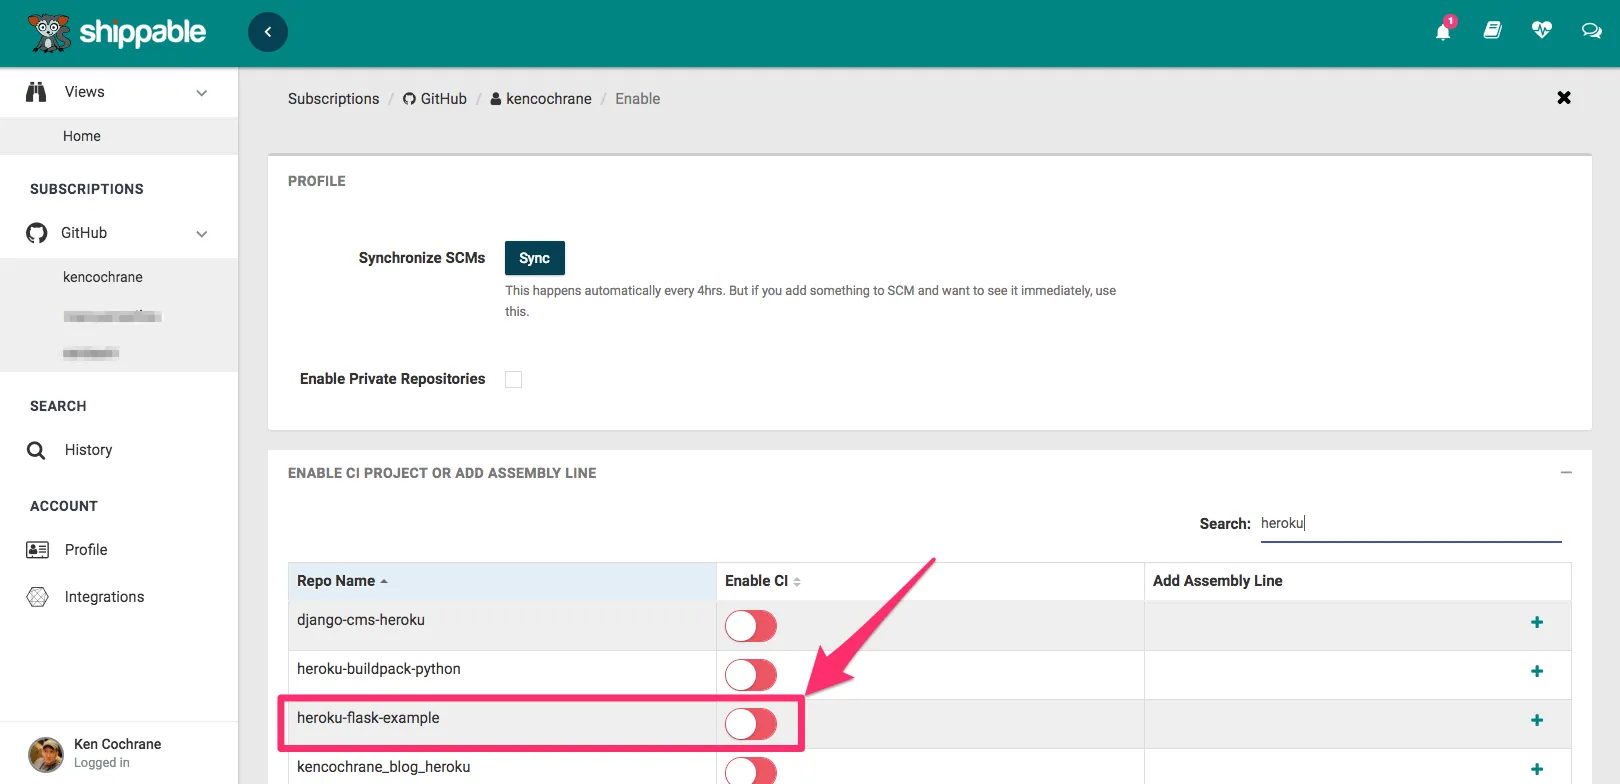Enable CI for django-cms-heroku
The height and width of the screenshot is (784, 1620).
pos(751,626)
